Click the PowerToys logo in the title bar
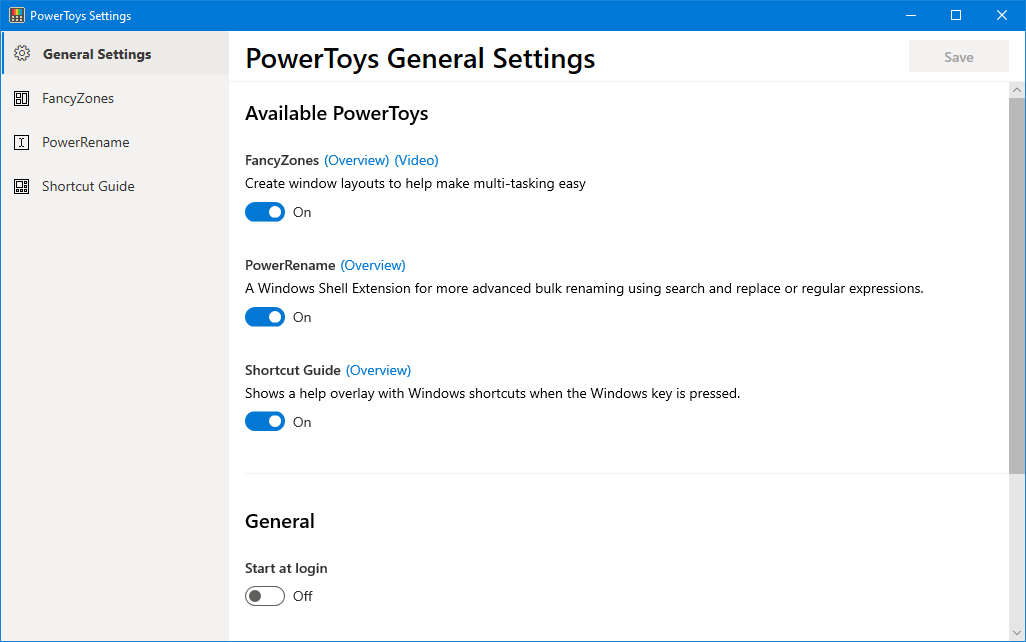Image resolution: width=1026 pixels, height=642 pixels. (16, 15)
